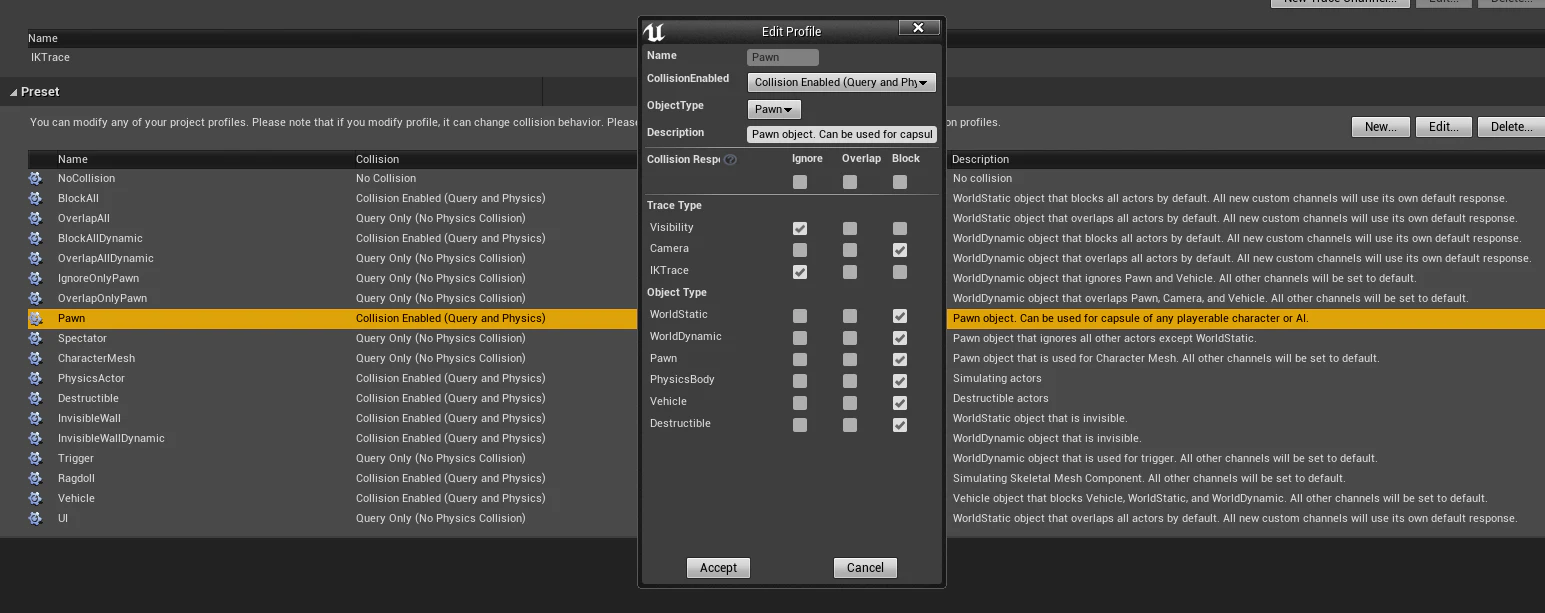
Task: Click the gear icon beside NoCollision preset
Action: pos(35,178)
